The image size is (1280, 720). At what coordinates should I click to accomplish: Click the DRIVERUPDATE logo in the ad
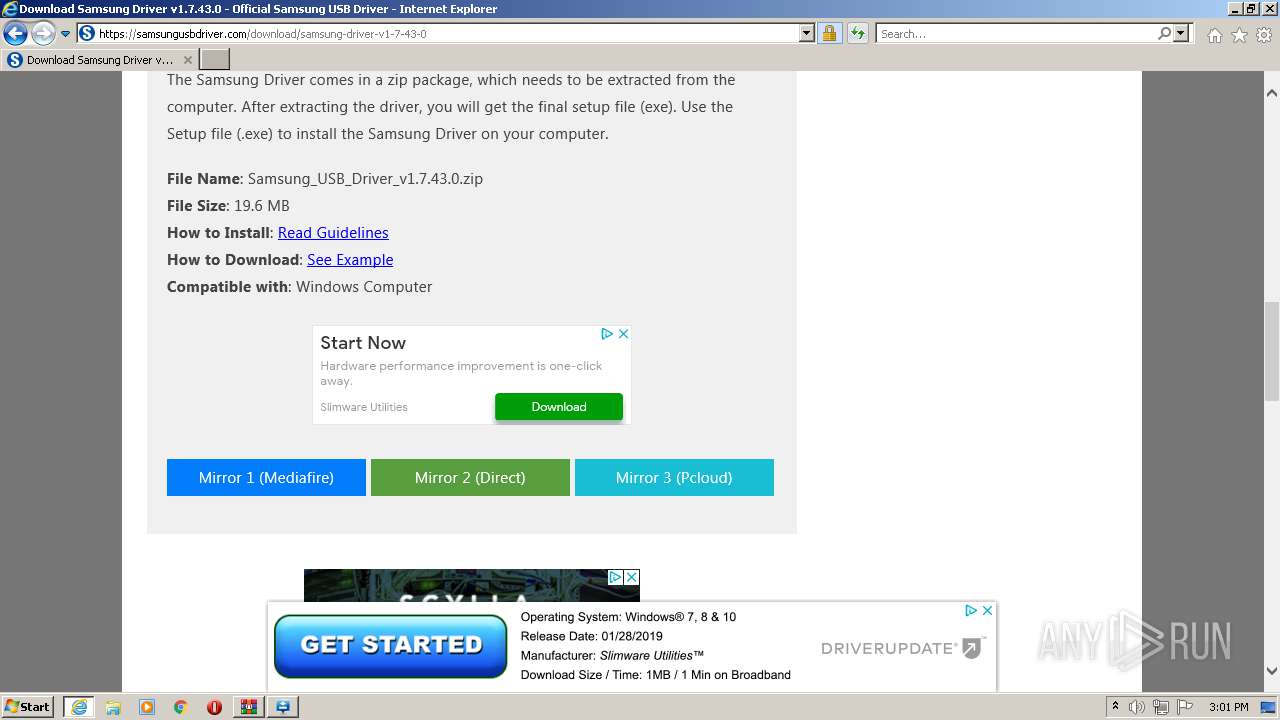[x=903, y=648]
